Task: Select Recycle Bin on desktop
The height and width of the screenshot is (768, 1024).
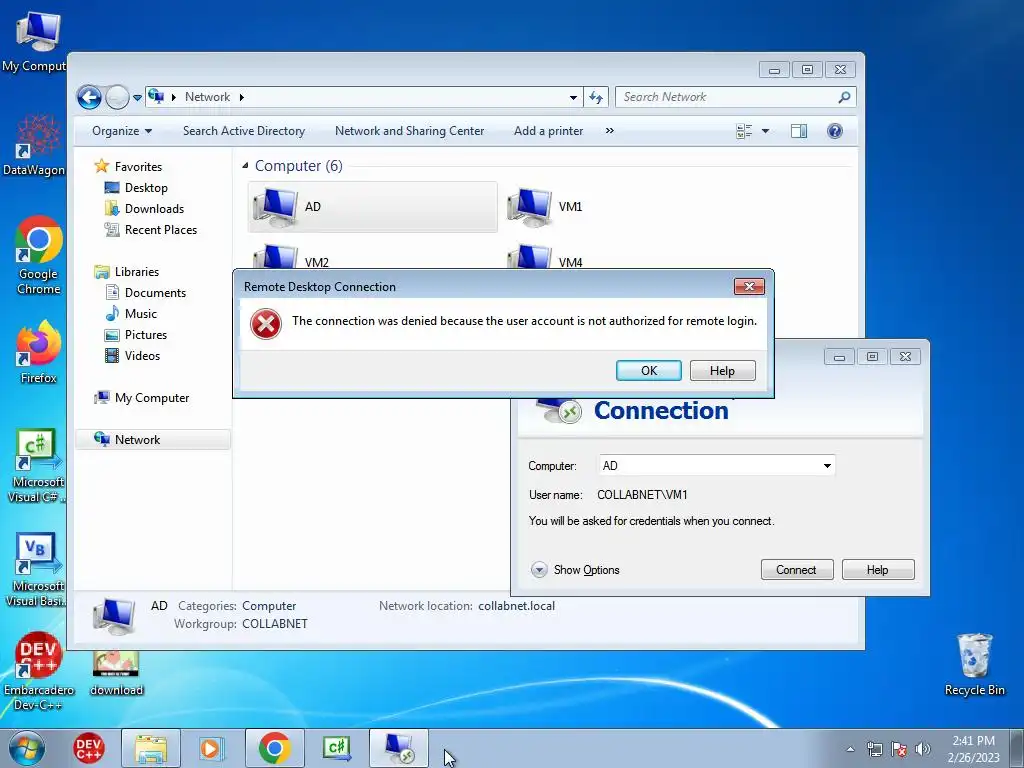Action: point(974,665)
